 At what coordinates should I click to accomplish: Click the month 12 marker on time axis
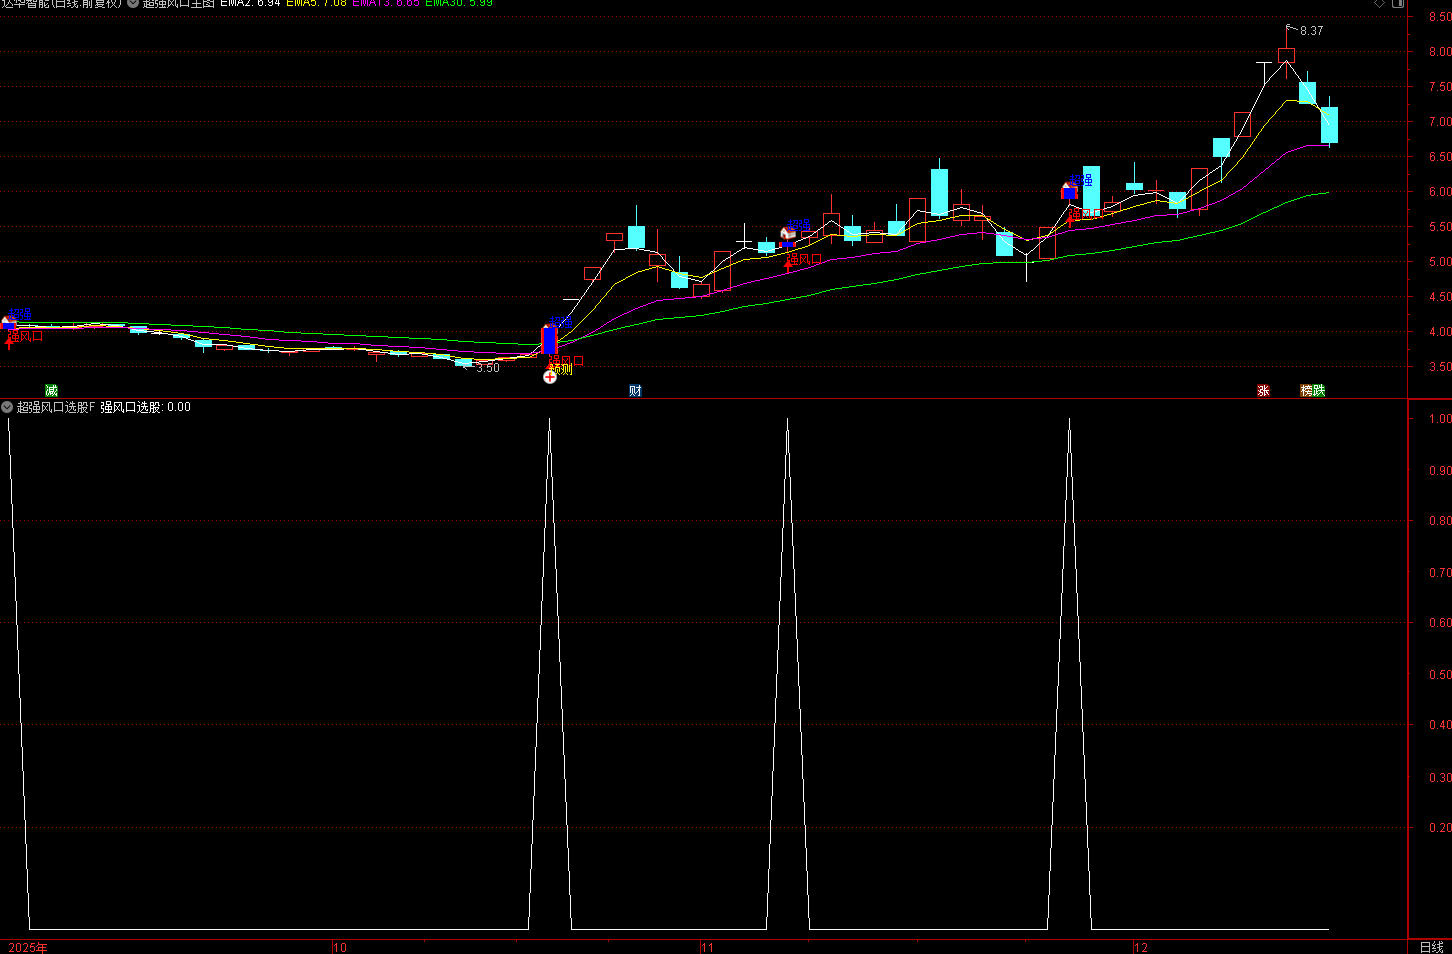click(x=1141, y=947)
